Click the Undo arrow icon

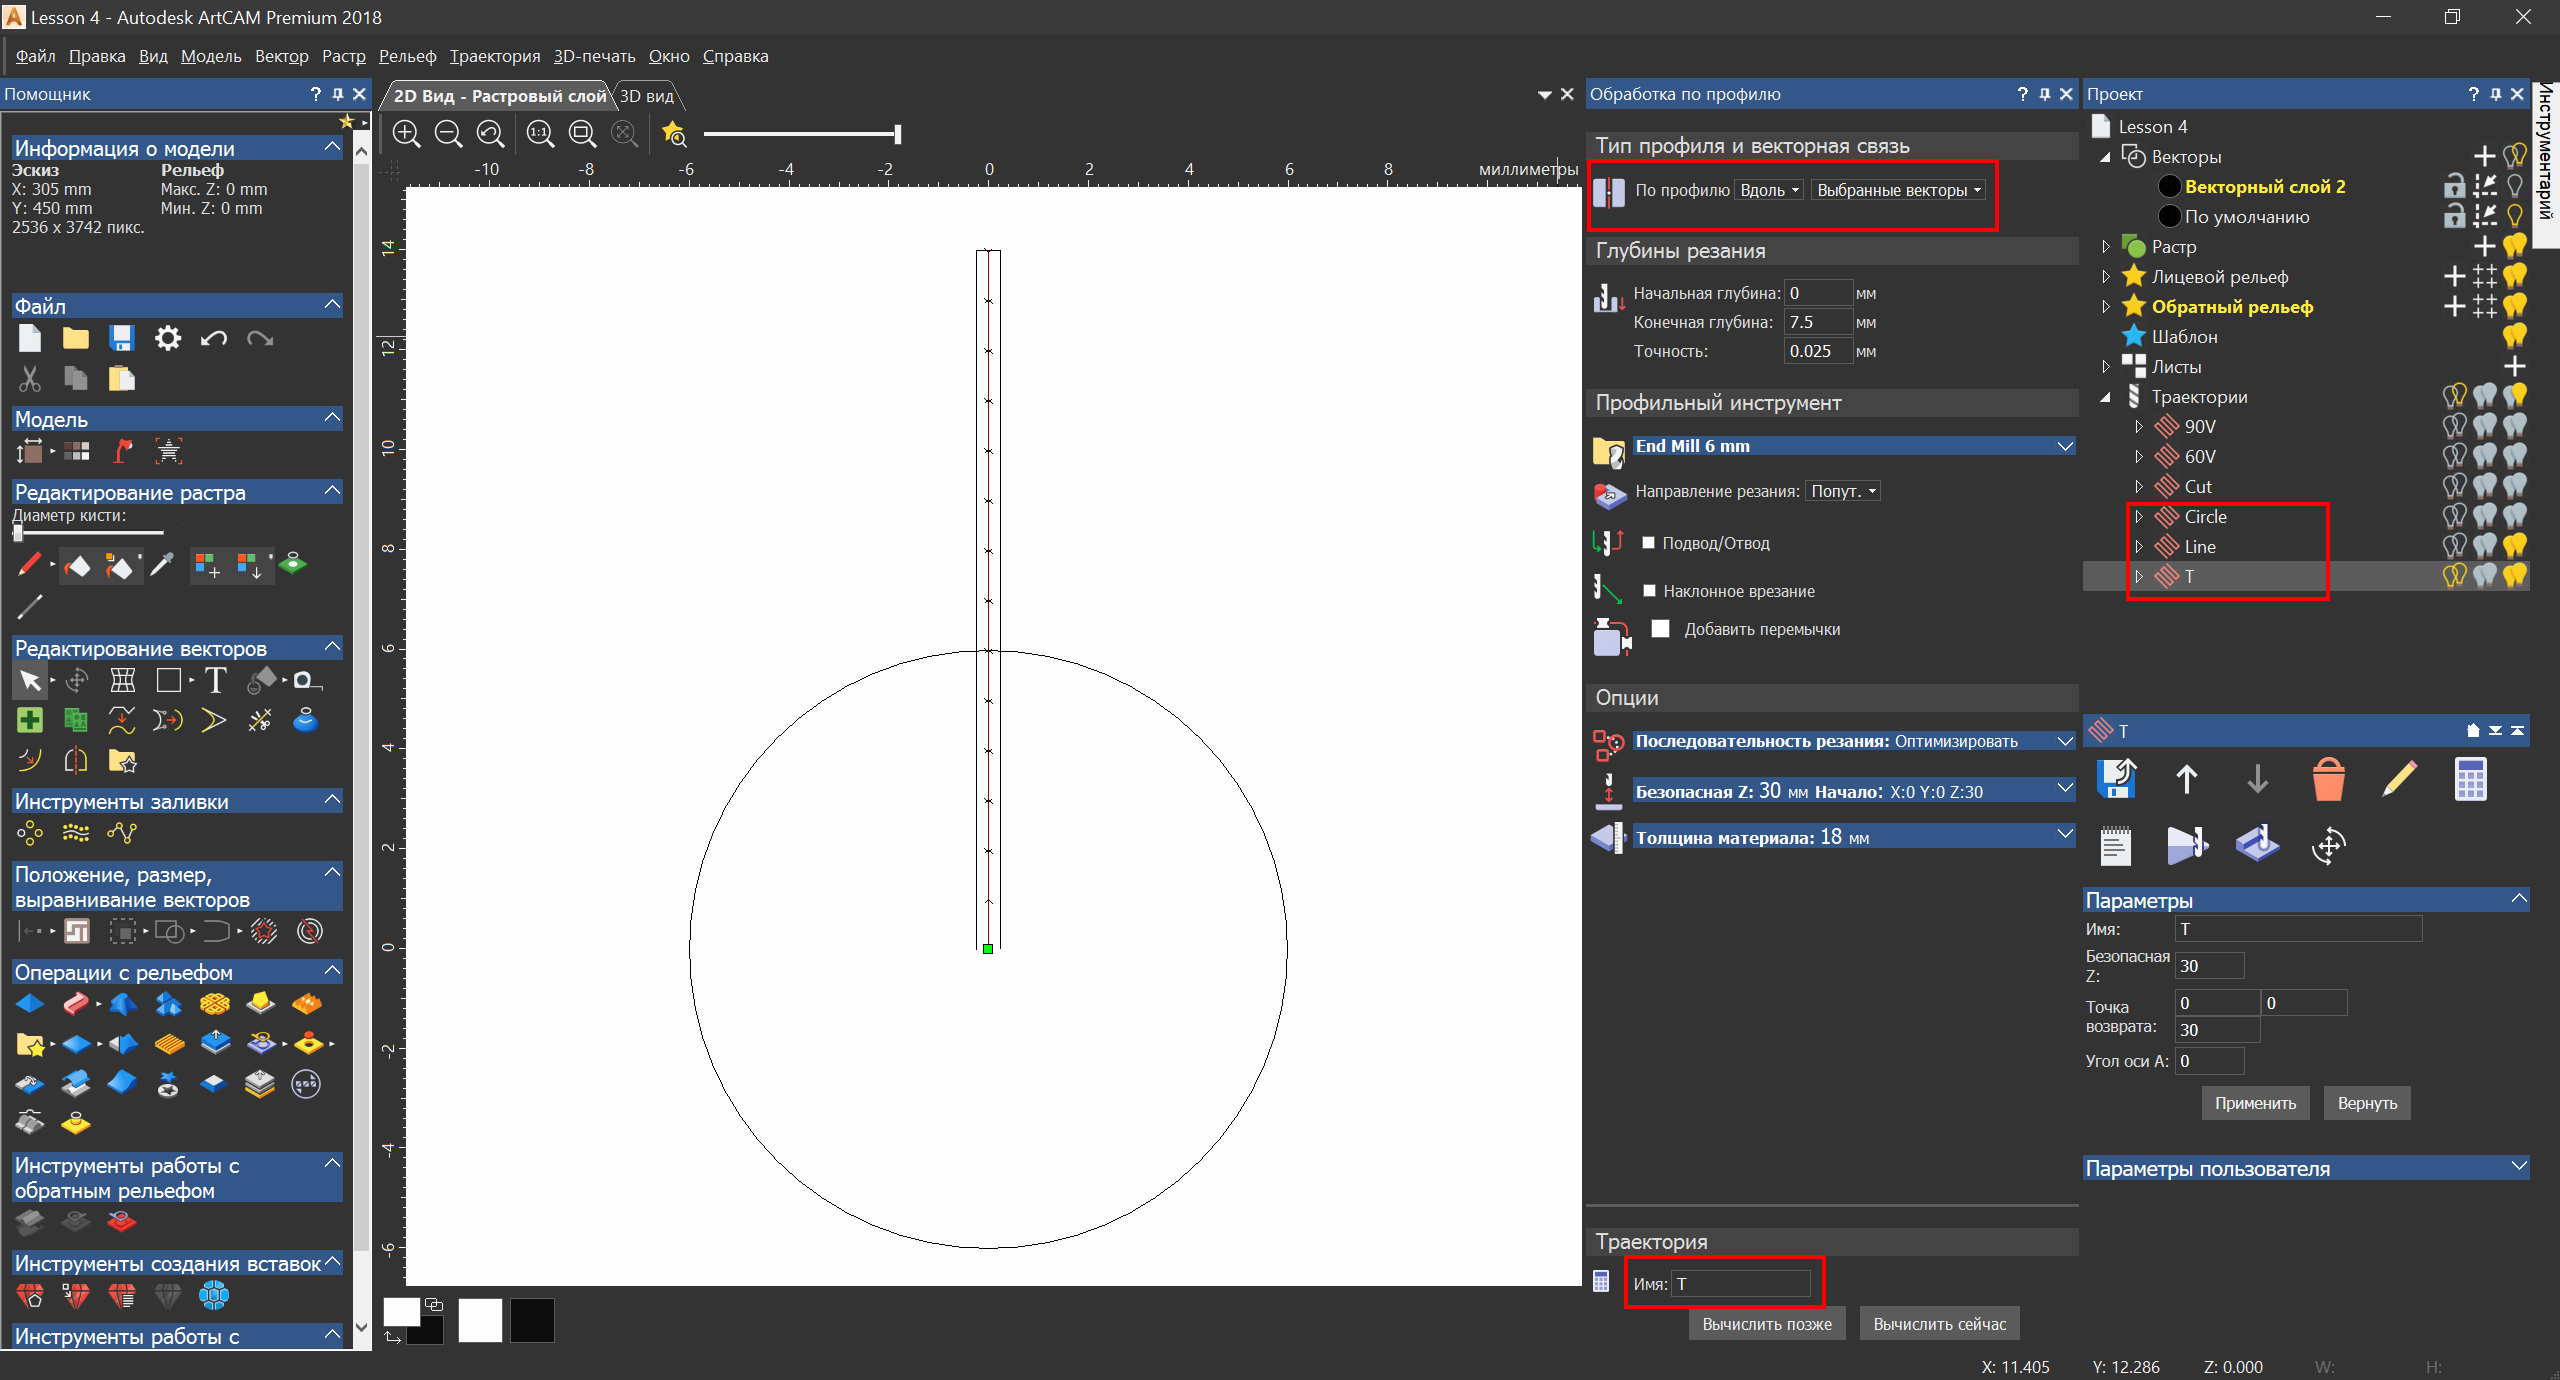pyautogui.click(x=213, y=338)
